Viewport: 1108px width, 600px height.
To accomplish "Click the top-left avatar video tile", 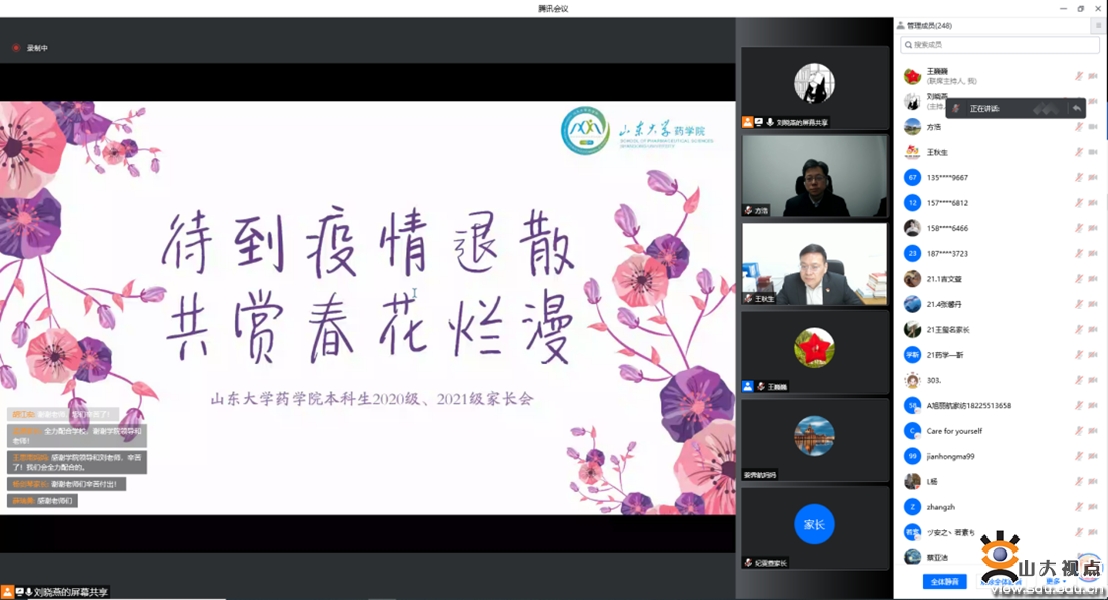I will coord(814,85).
